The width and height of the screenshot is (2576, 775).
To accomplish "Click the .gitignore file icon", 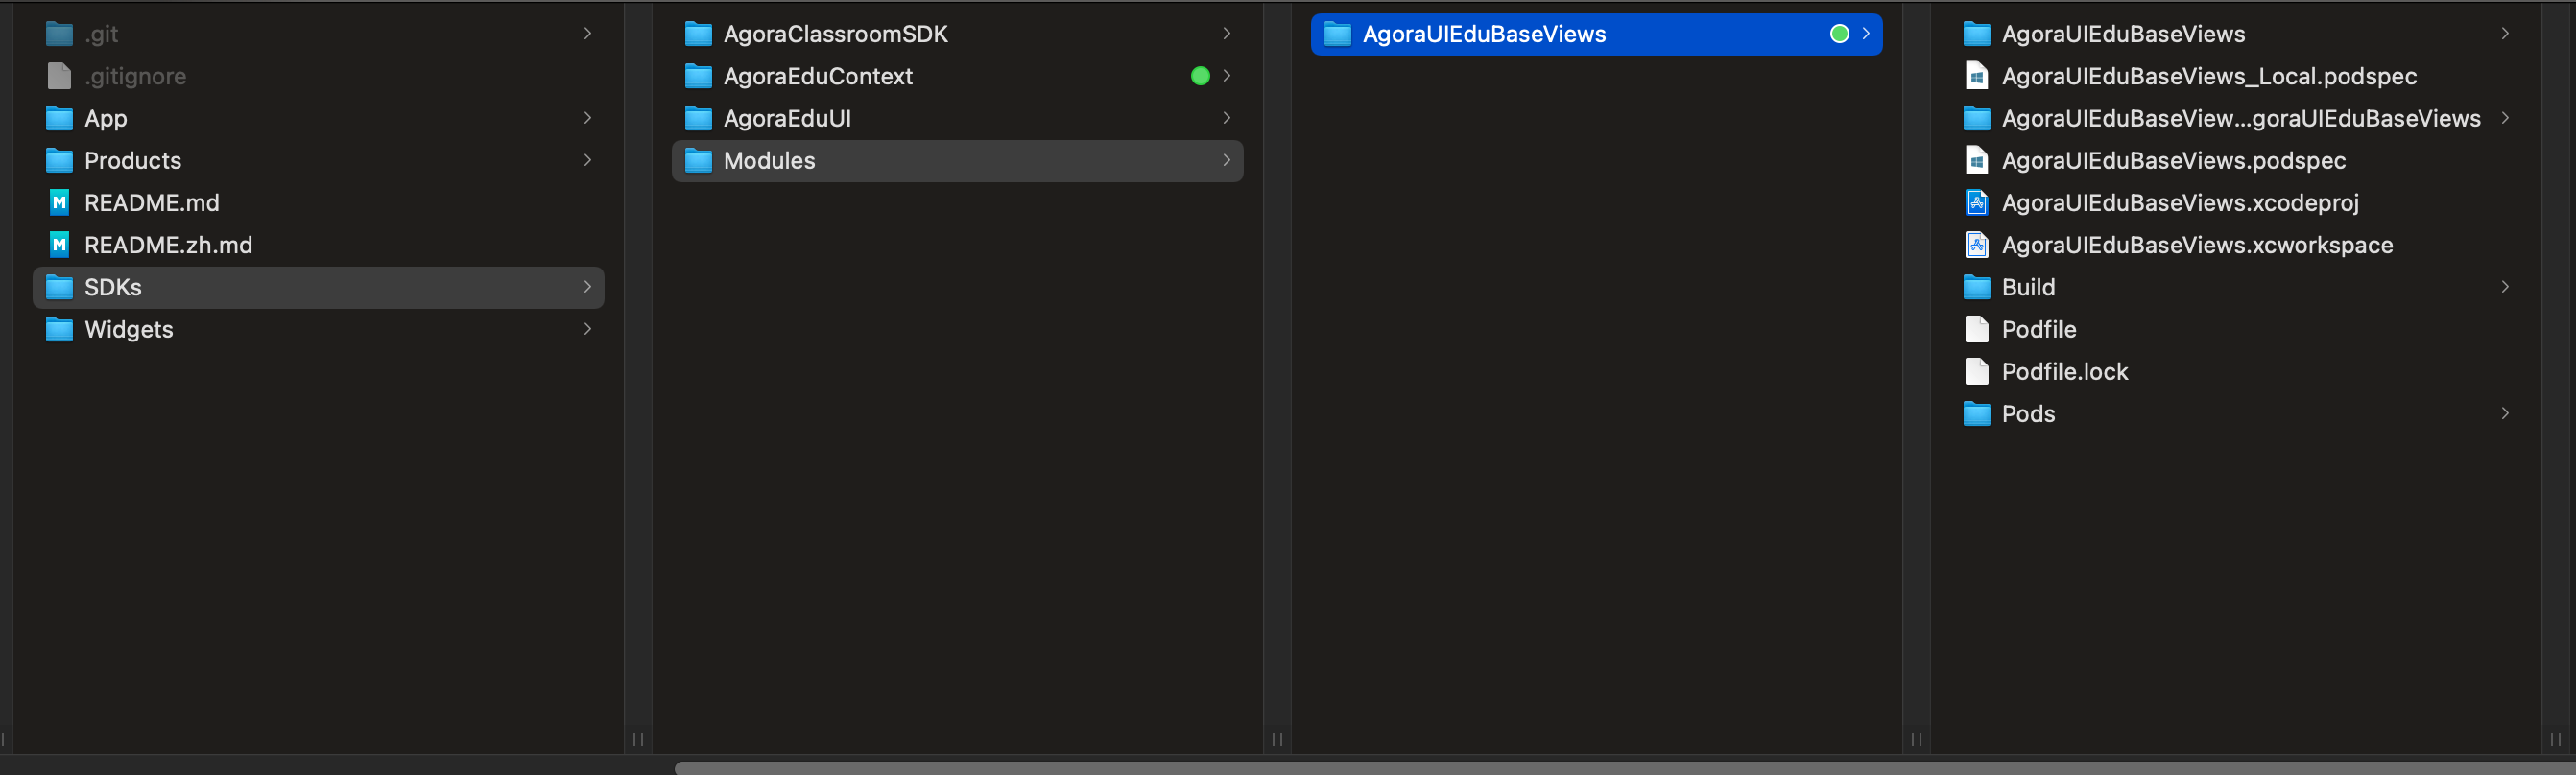I will (60, 76).
